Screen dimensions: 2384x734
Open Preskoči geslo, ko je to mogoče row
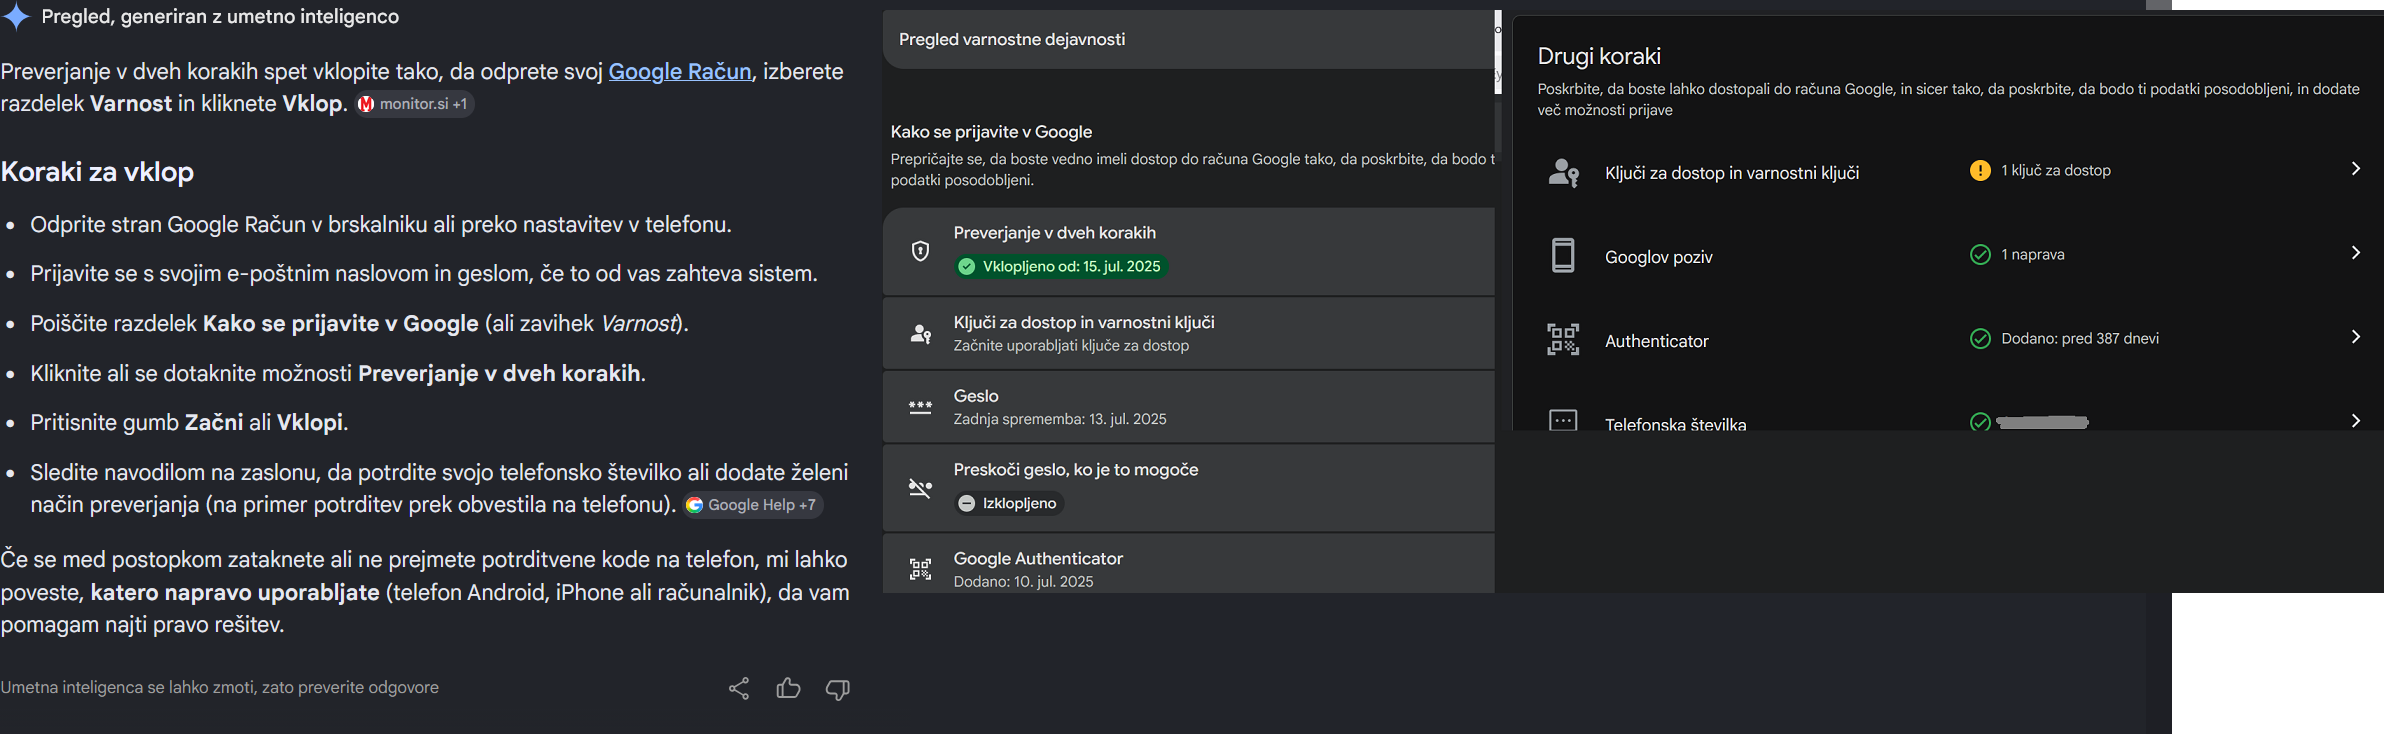tap(1188, 488)
